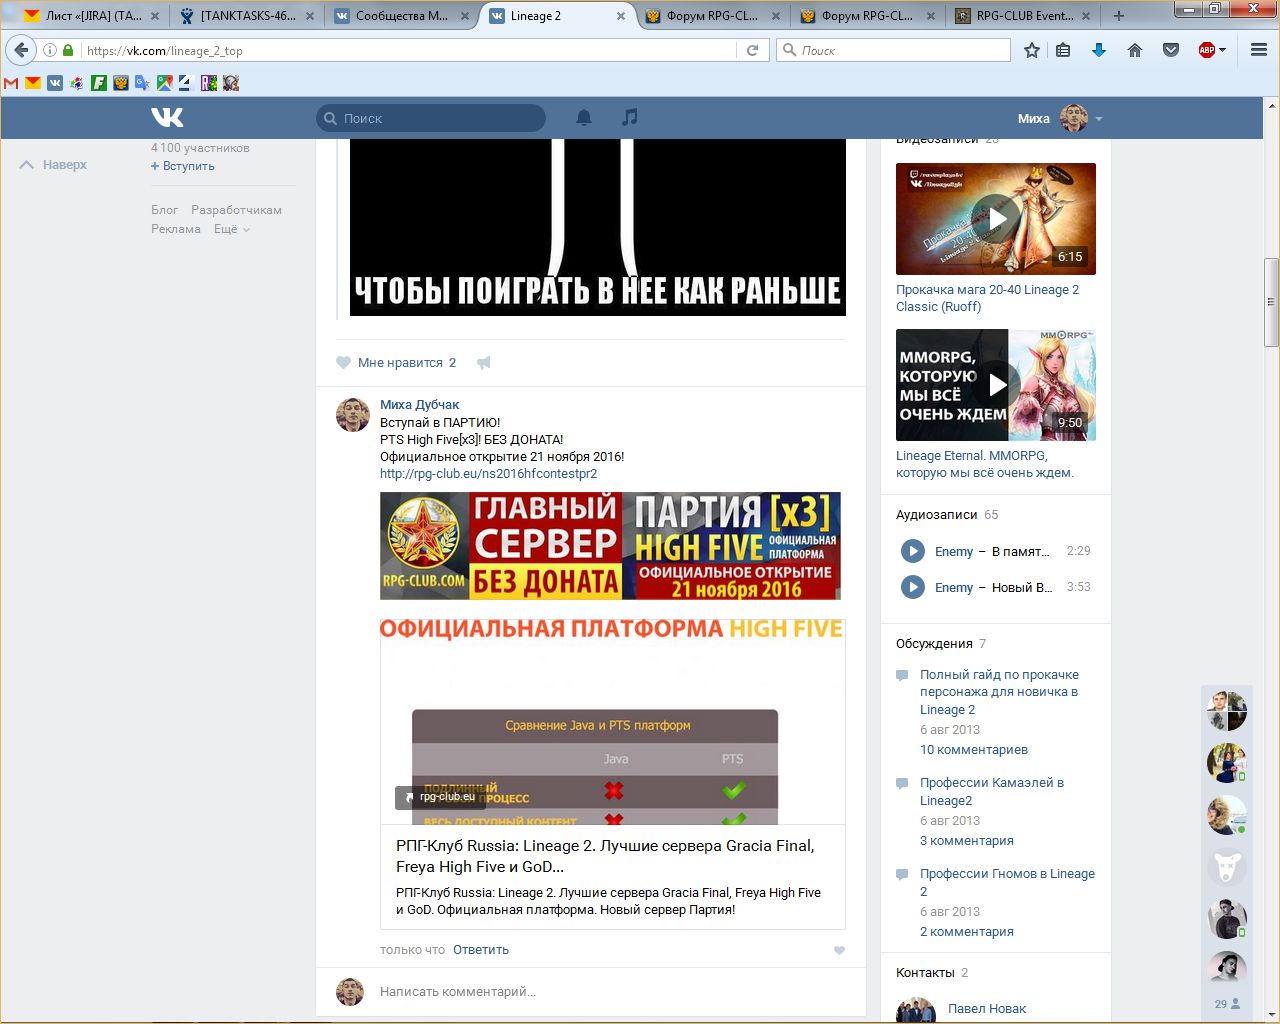Click the VK logo in the page header

point(167,118)
